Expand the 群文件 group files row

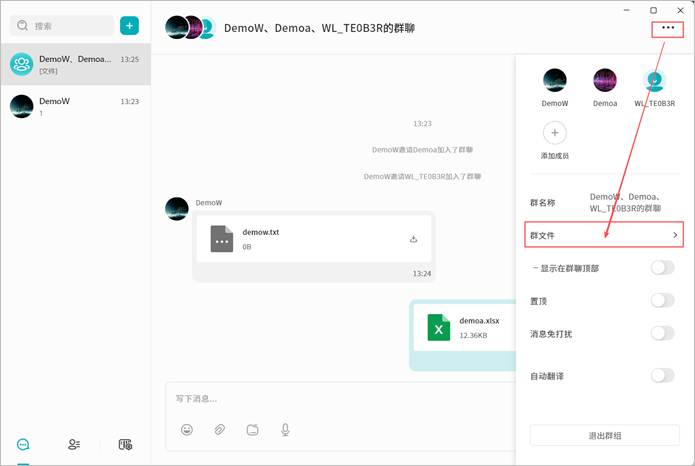point(605,235)
